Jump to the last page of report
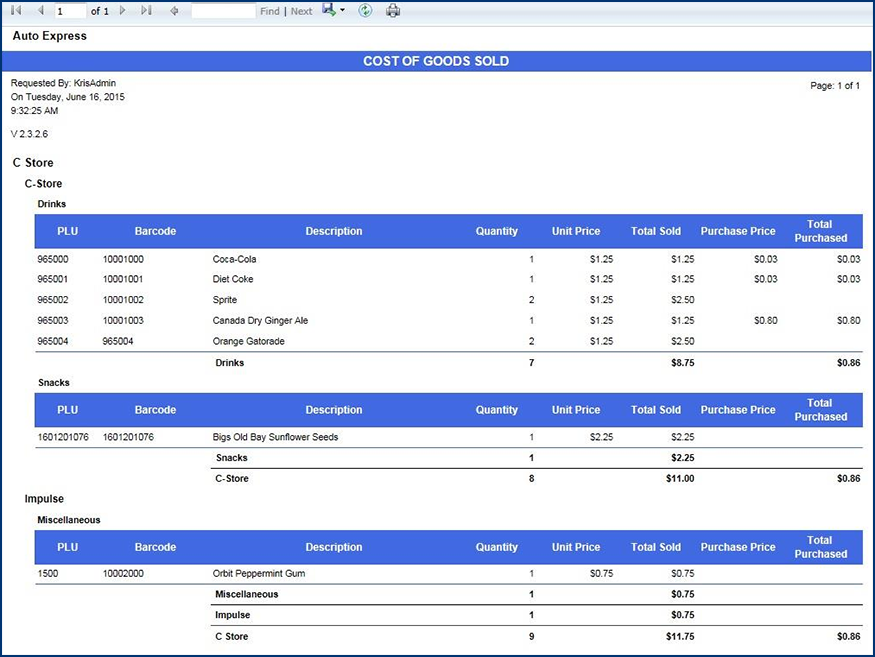 coord(146,11)
